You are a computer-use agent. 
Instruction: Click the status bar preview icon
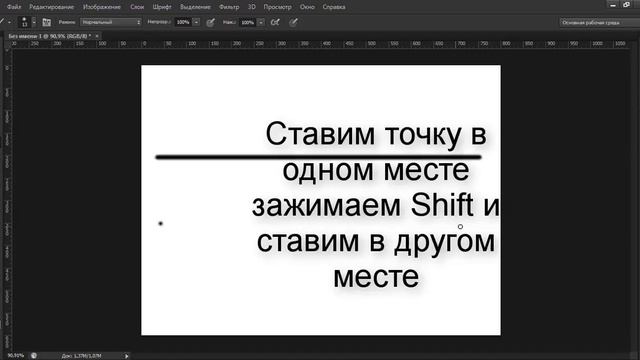pyautogui.click(x=34, y=356)
